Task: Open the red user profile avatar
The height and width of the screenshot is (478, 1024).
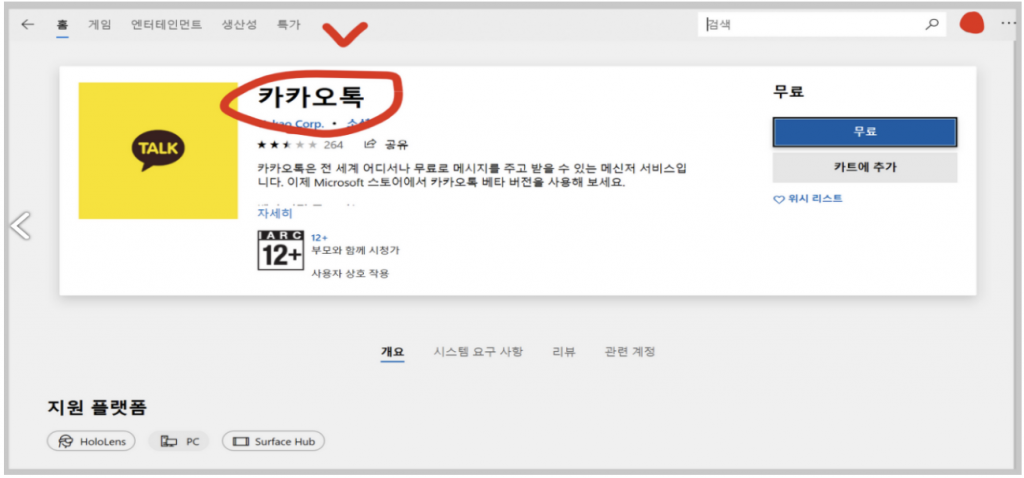Action: pos(972,24)
